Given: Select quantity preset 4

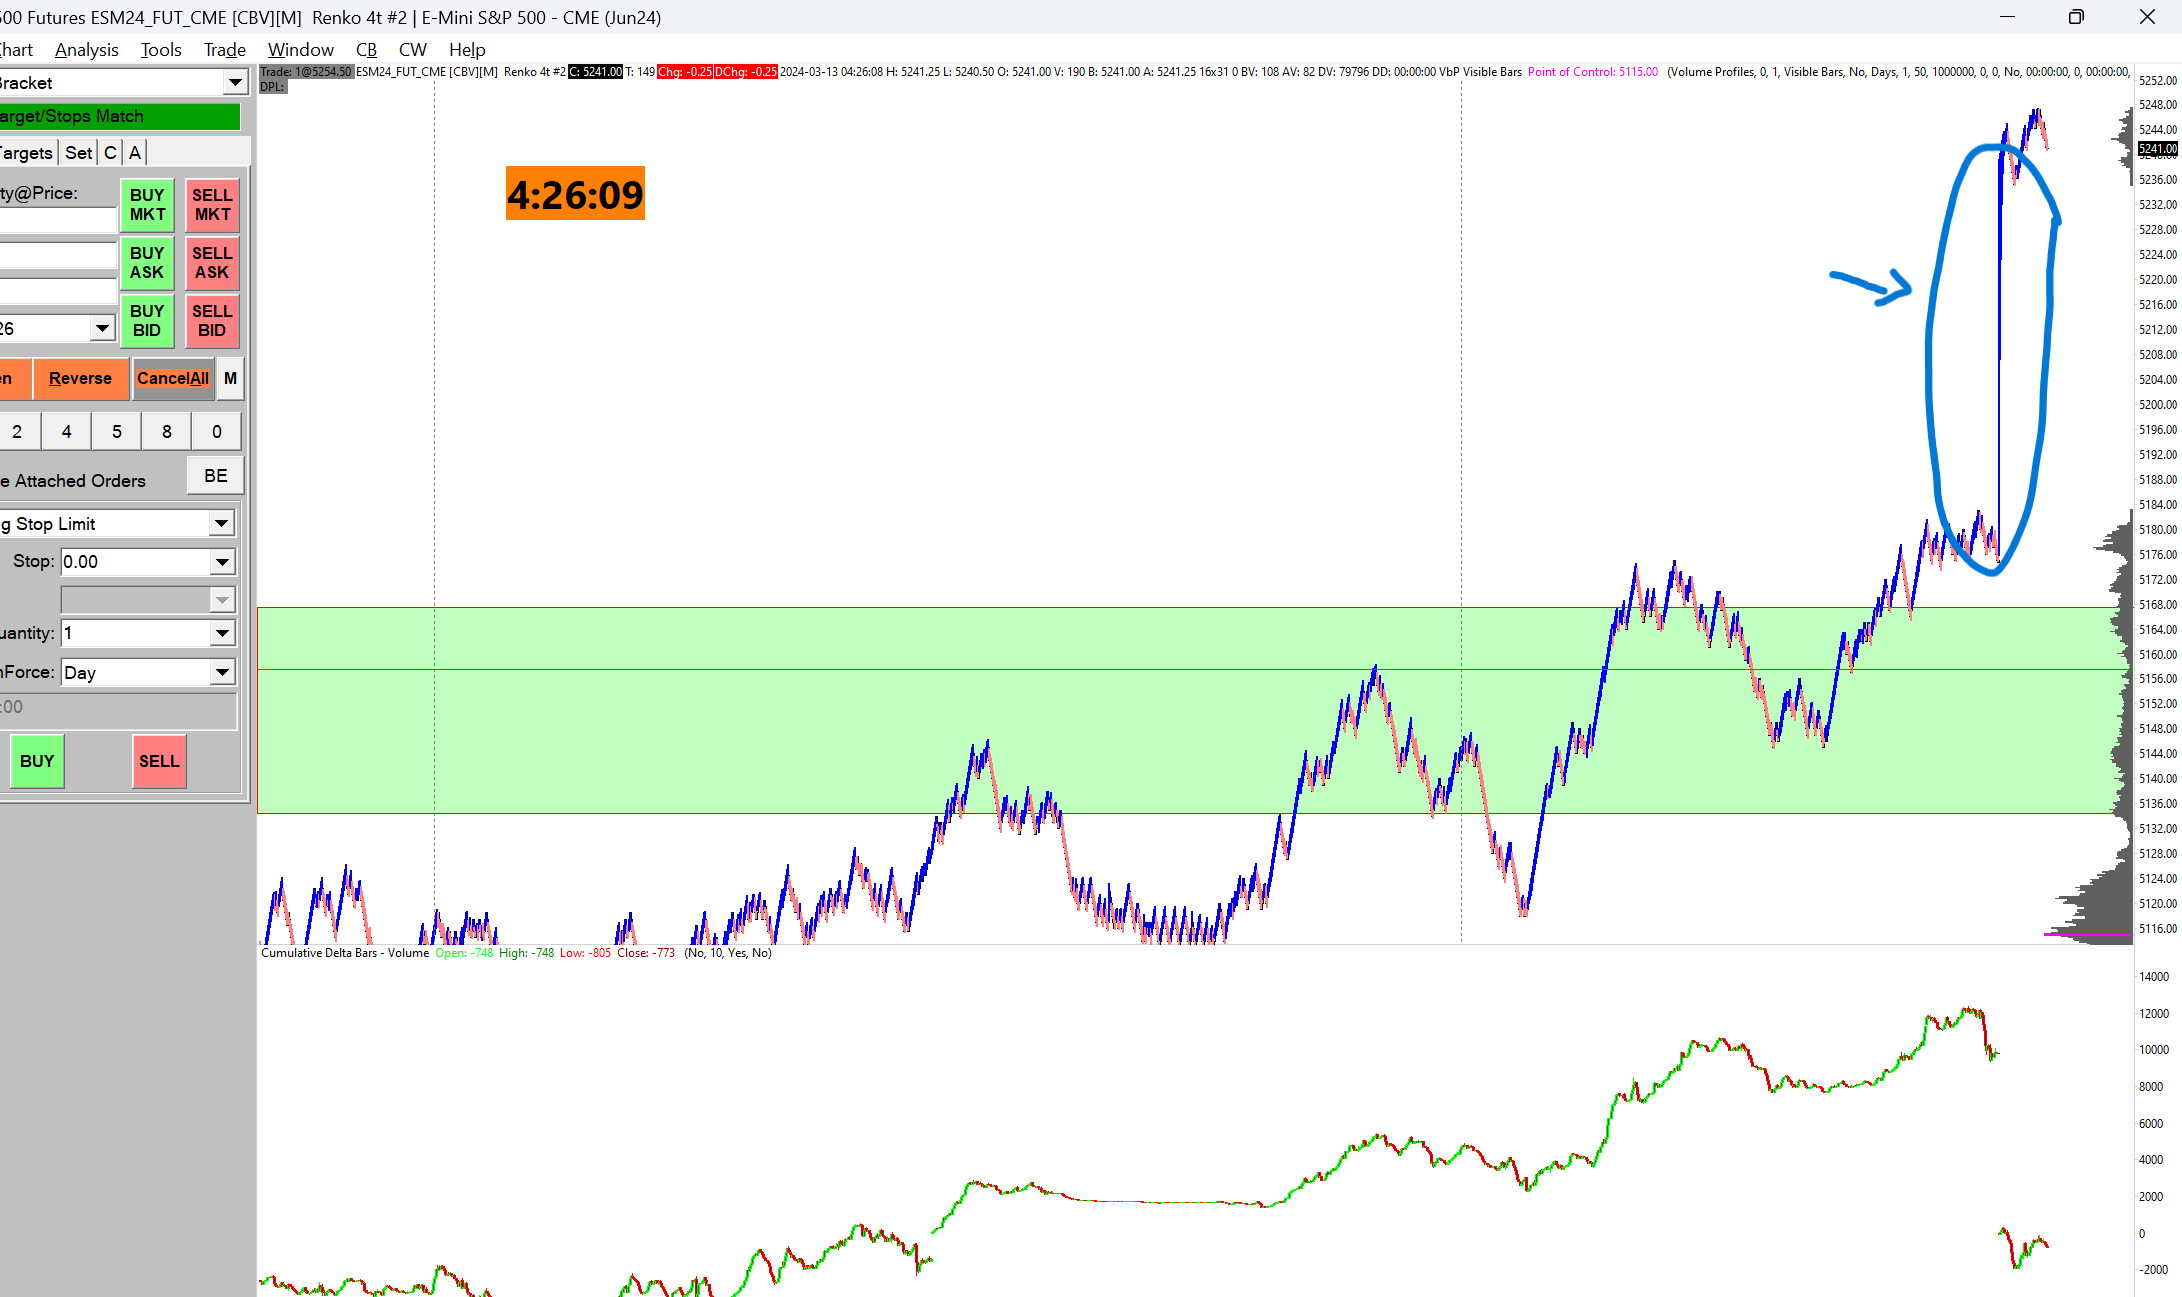Looking at the screenshot, I should tap(67, 432).
